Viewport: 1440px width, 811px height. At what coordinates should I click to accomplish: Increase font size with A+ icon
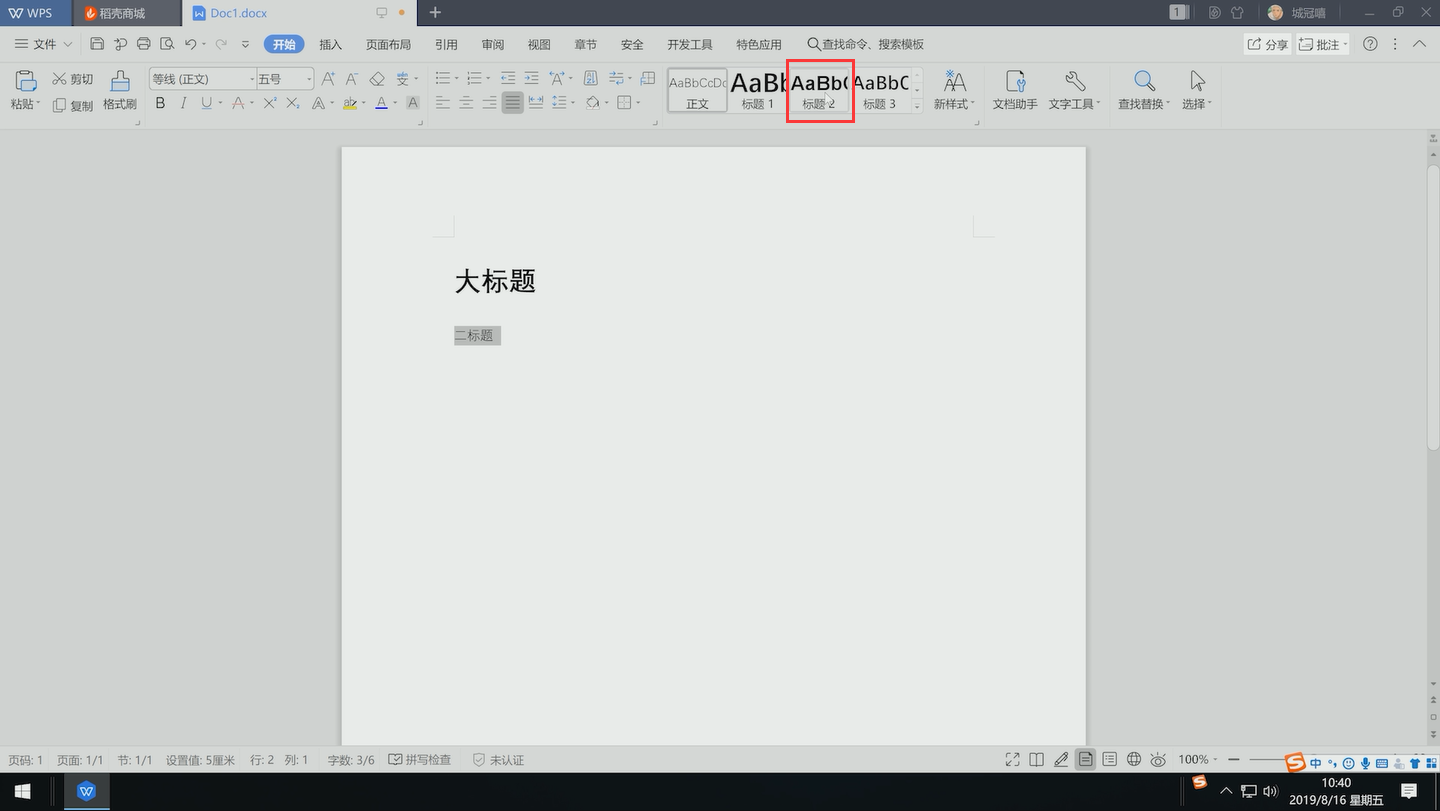[x=328, y=78]
